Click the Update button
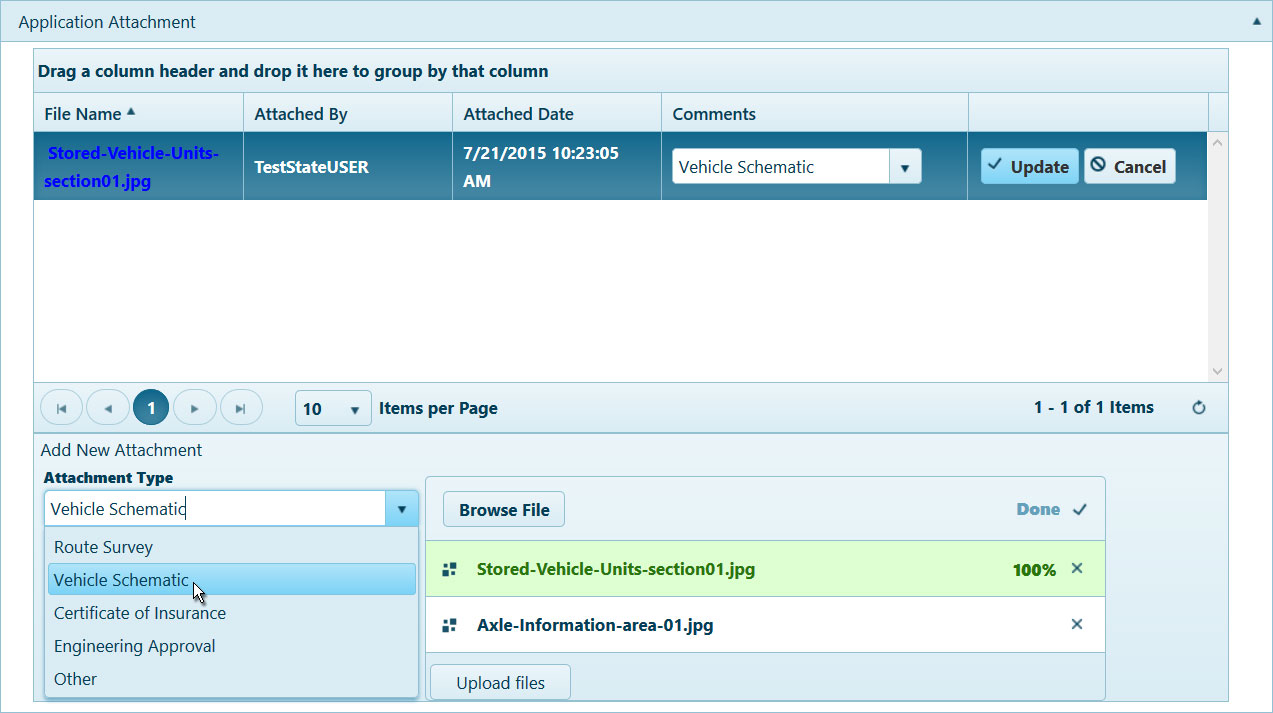Screen dimensions: 1273x713 (1029, 166)
